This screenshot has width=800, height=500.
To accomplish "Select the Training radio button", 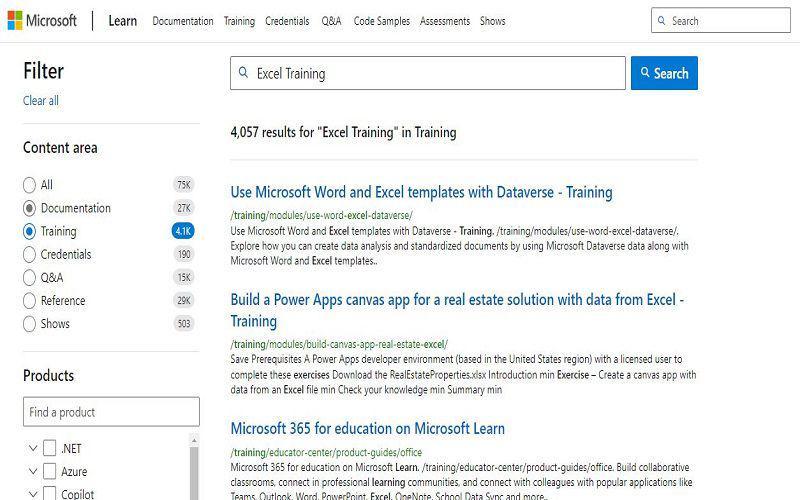I will 30,231.
